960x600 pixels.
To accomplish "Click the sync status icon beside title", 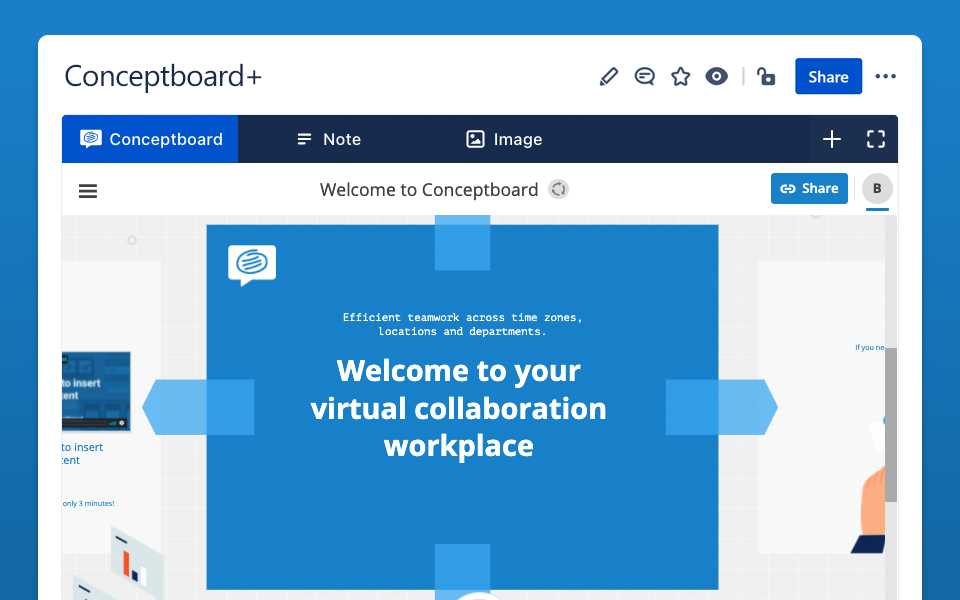I will click(x=558, y=189).
